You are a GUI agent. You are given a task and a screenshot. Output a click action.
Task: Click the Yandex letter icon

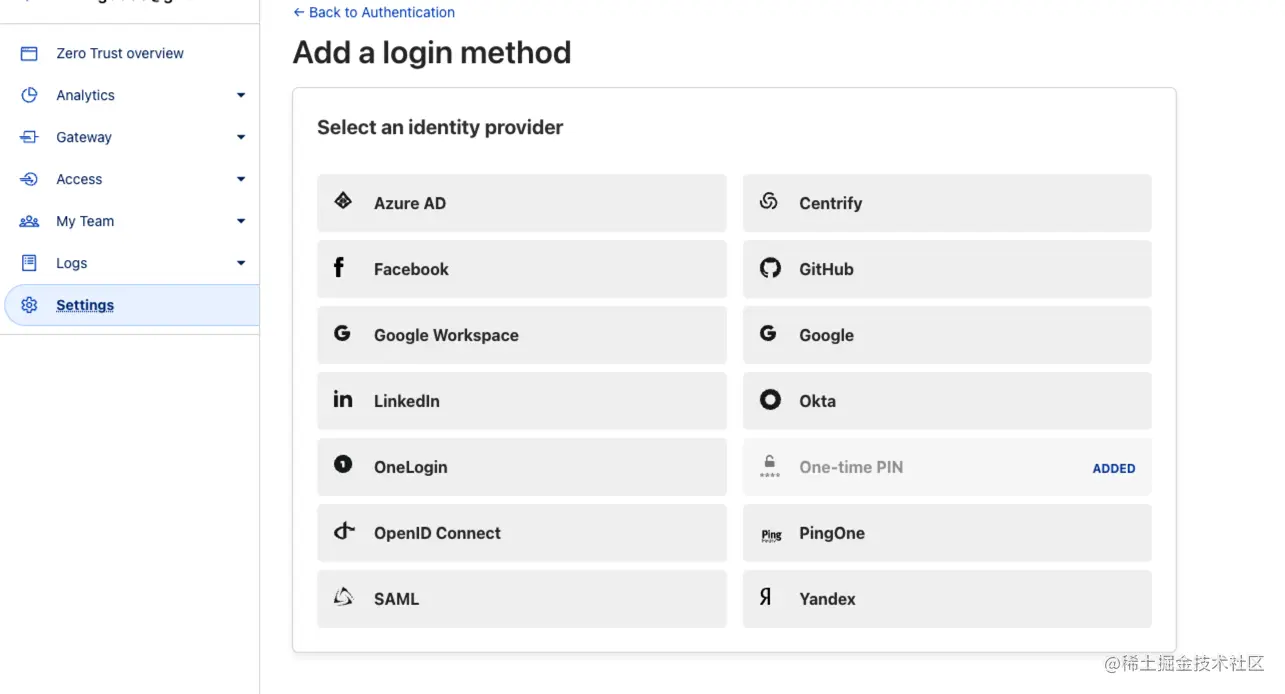(766, 597)
